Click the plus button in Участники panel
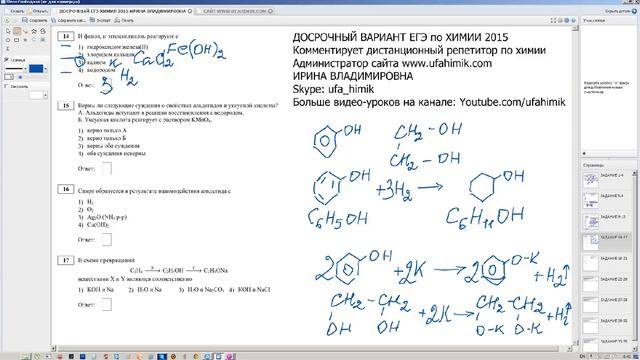The height and width of the screenshot is (360, 640). tap(584, 153)
